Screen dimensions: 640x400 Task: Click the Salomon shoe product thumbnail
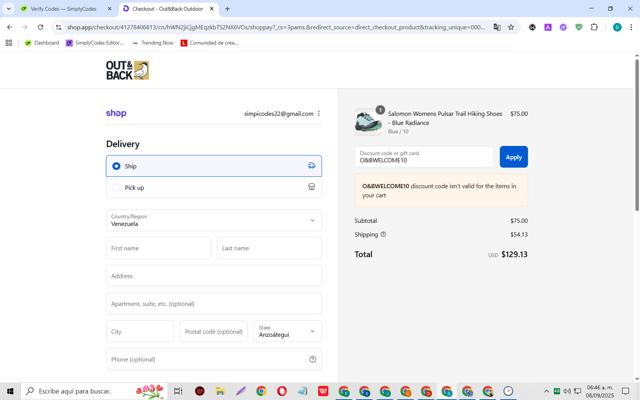[x=368, y=122]
